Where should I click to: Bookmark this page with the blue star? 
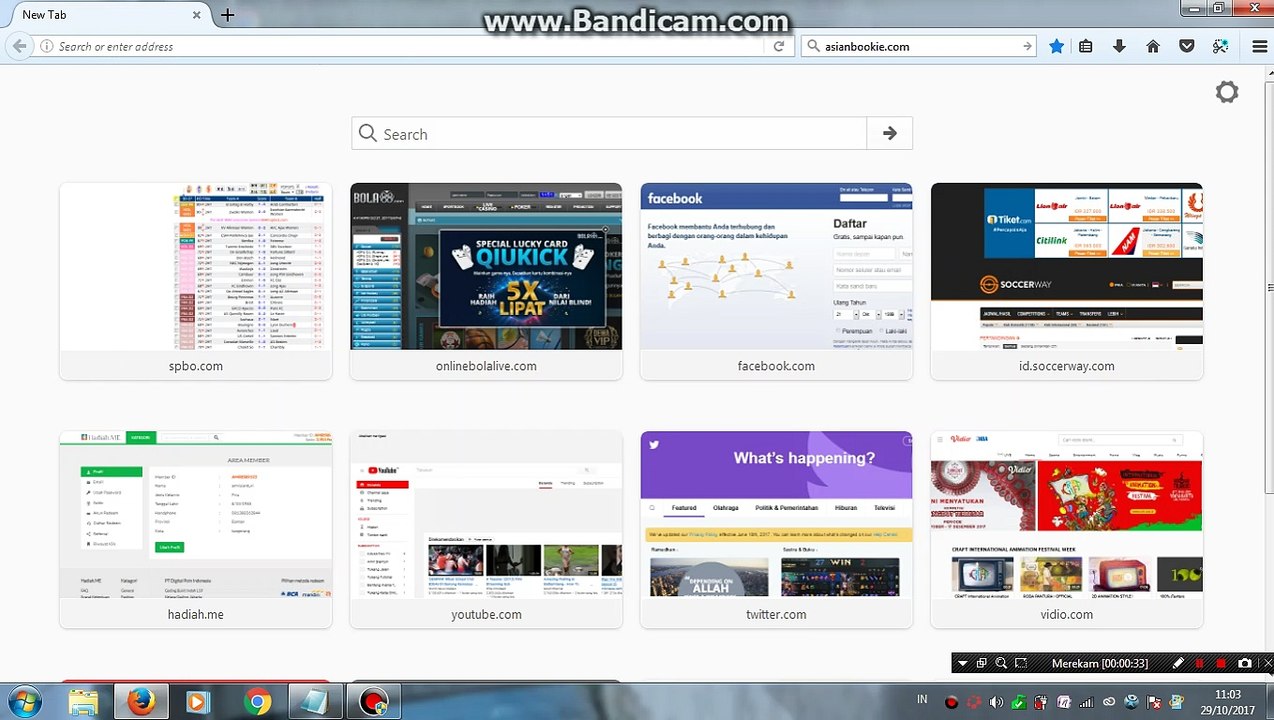point(1056,46)
